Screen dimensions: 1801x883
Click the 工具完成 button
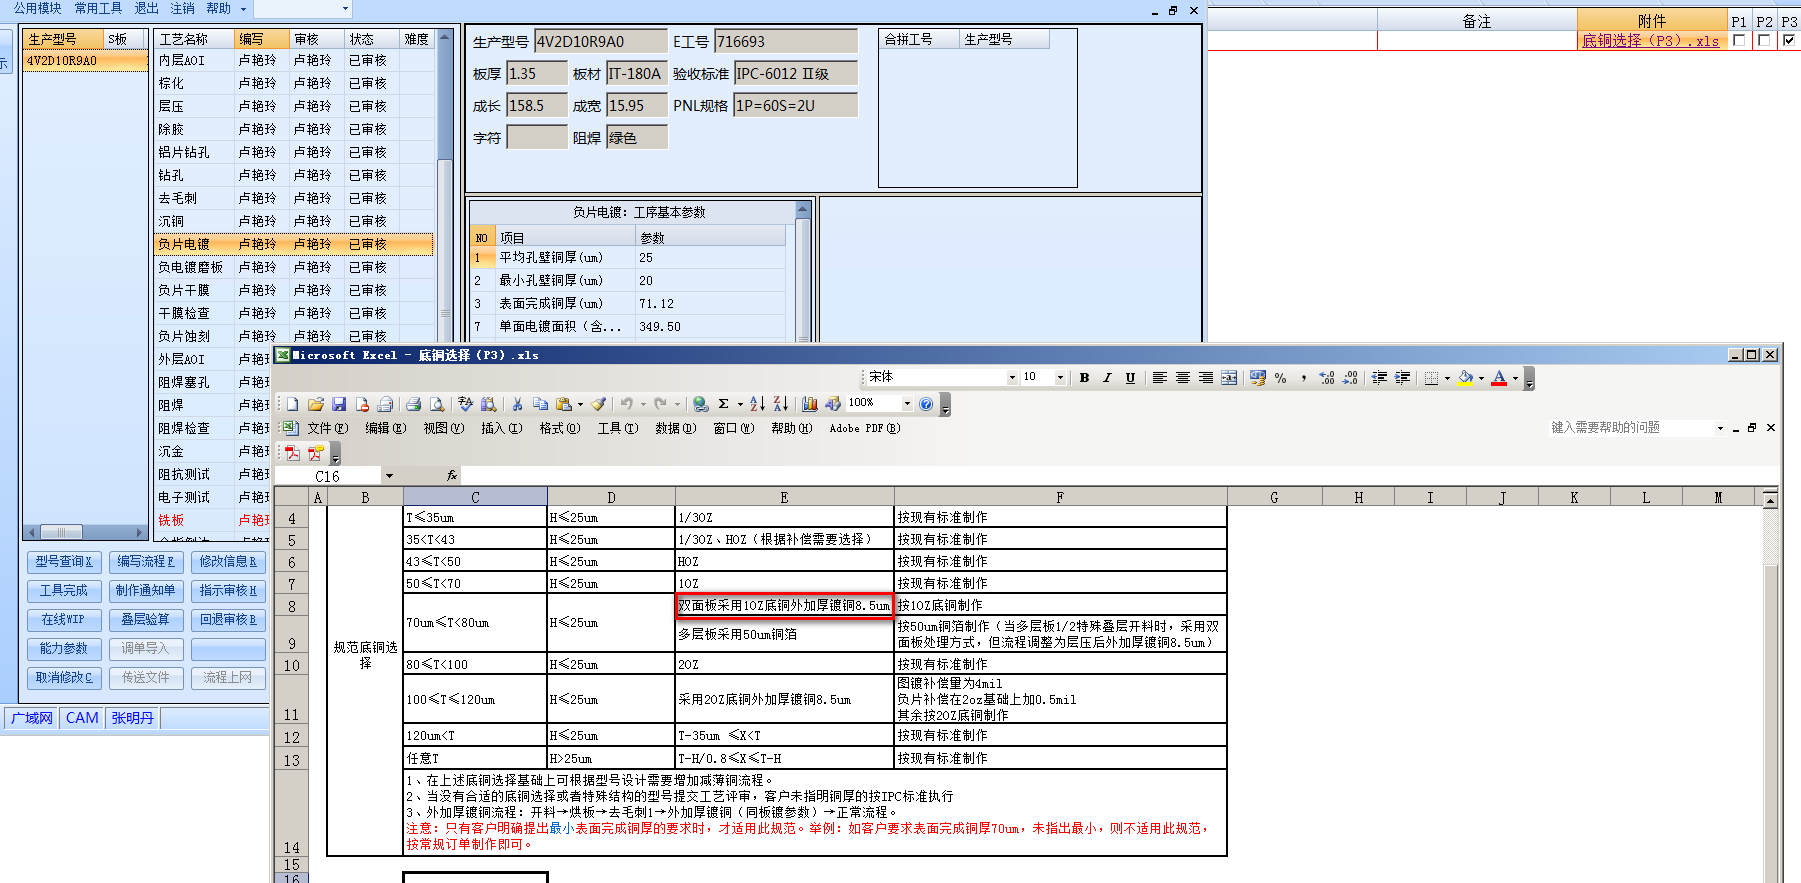point(64,591)
